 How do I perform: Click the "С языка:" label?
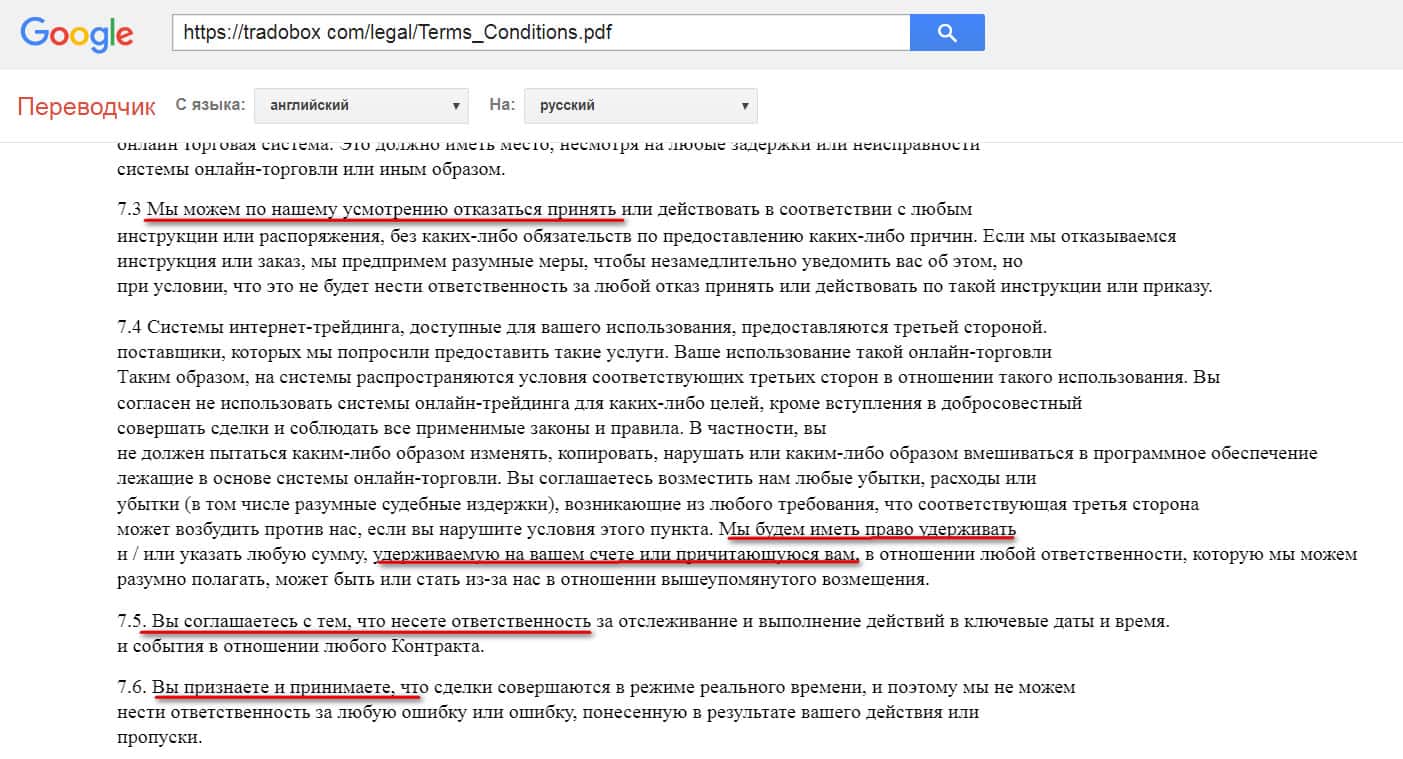click(x=210, y=104)
